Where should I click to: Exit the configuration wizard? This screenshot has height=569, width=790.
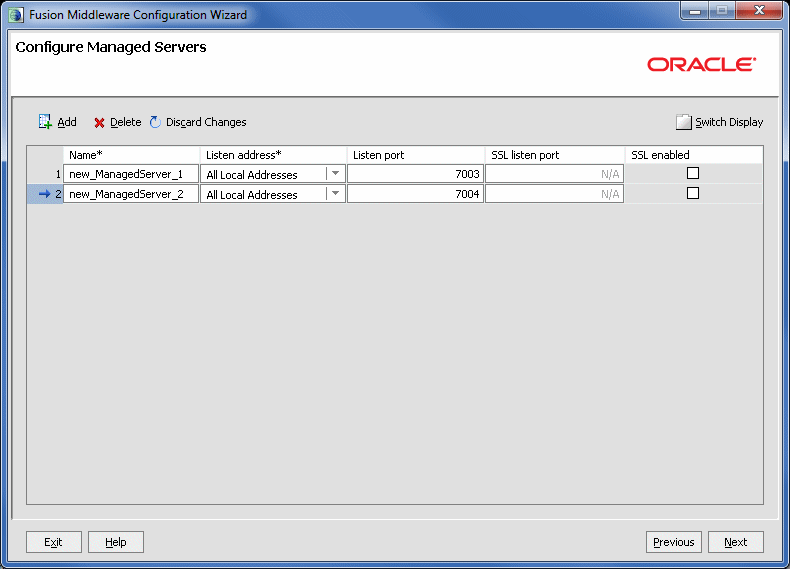[53, 542]
